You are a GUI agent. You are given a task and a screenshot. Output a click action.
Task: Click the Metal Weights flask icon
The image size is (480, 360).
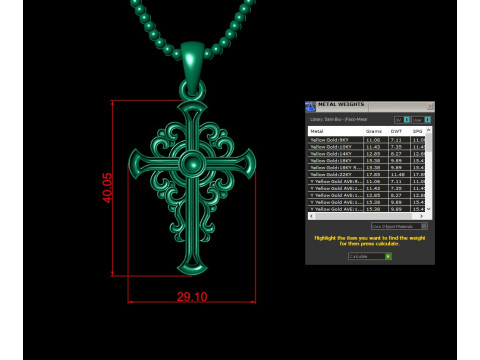[x=310, y=107]
